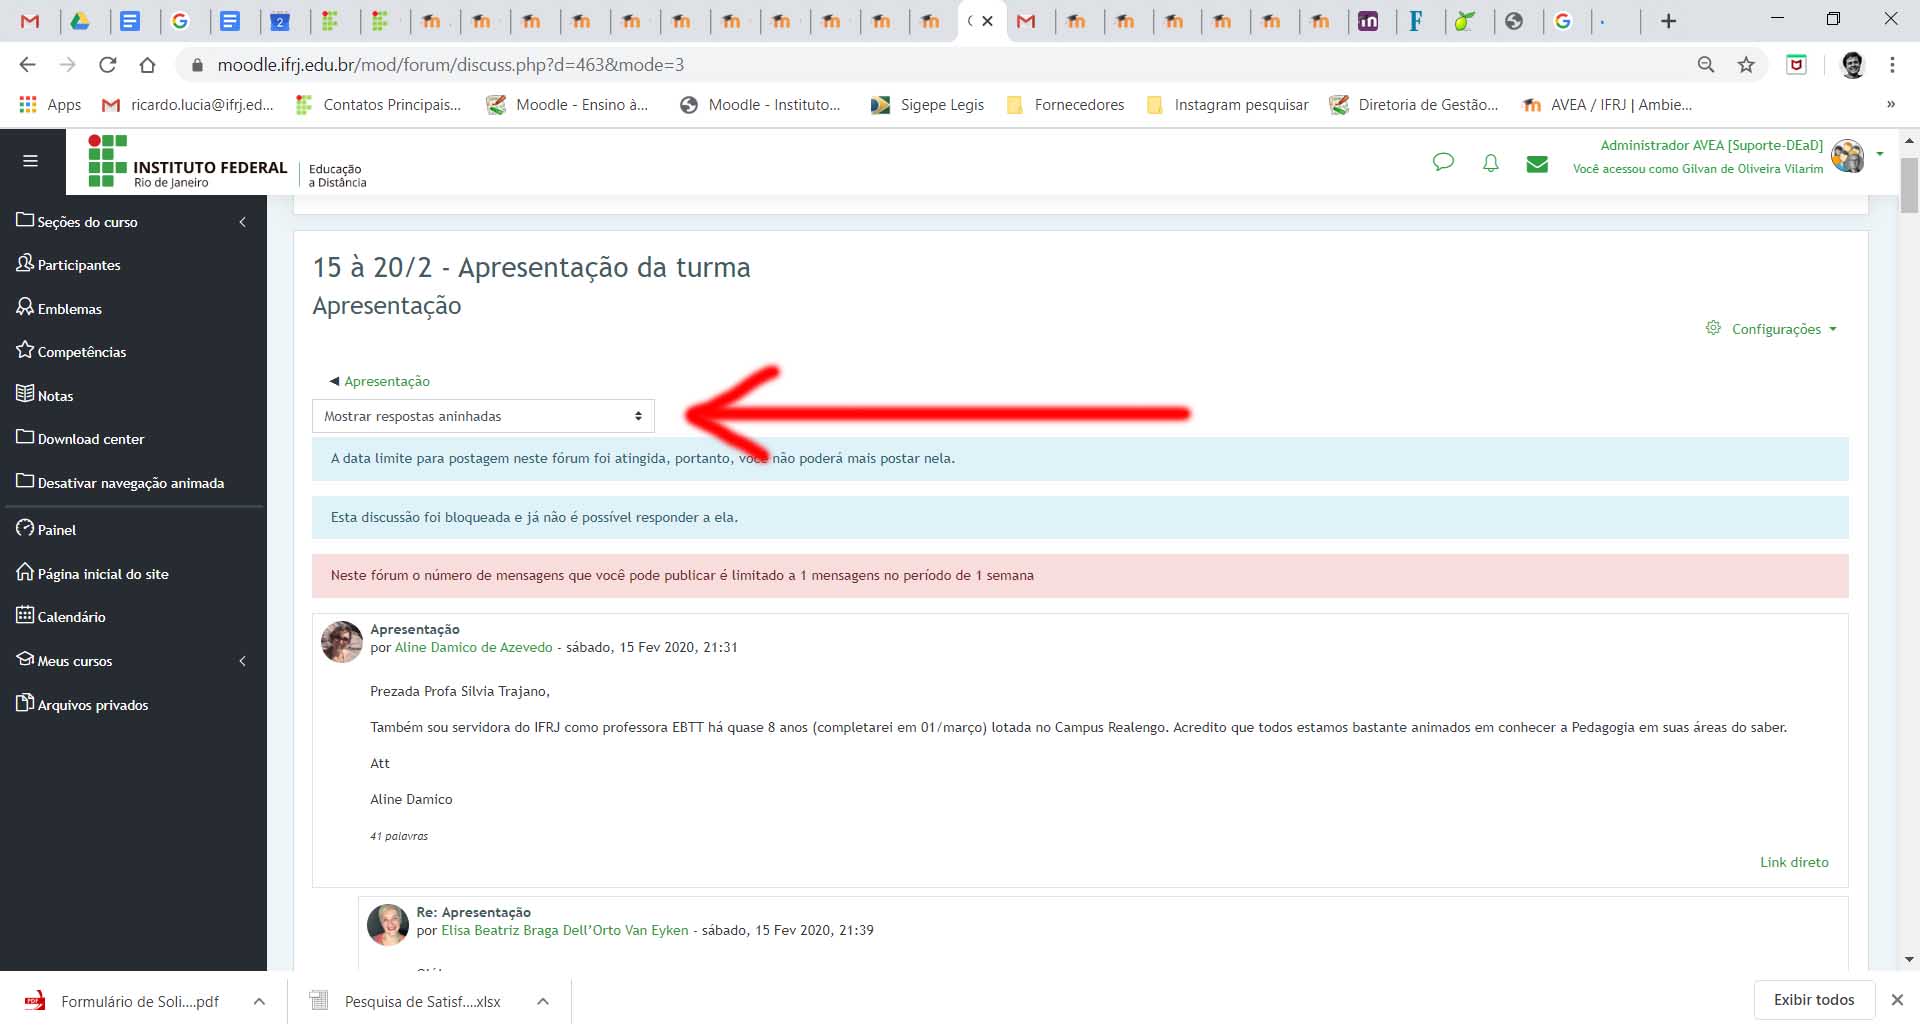Open ricardo.lucia@ifrj.ed... Gmail bookmark

coord(188,105)
